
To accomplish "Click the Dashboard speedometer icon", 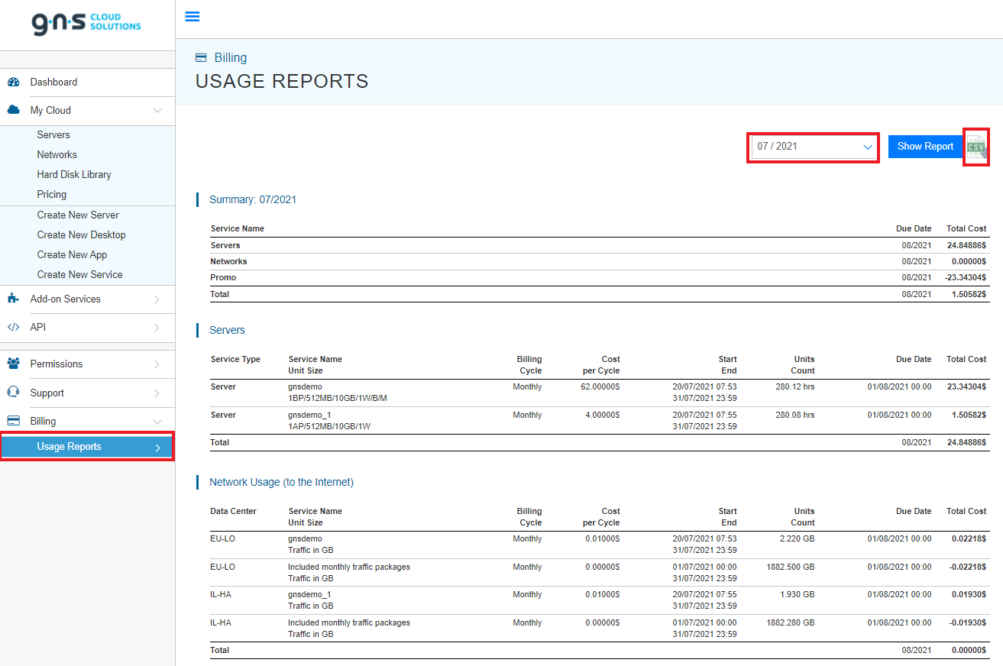I will [13, 82].
